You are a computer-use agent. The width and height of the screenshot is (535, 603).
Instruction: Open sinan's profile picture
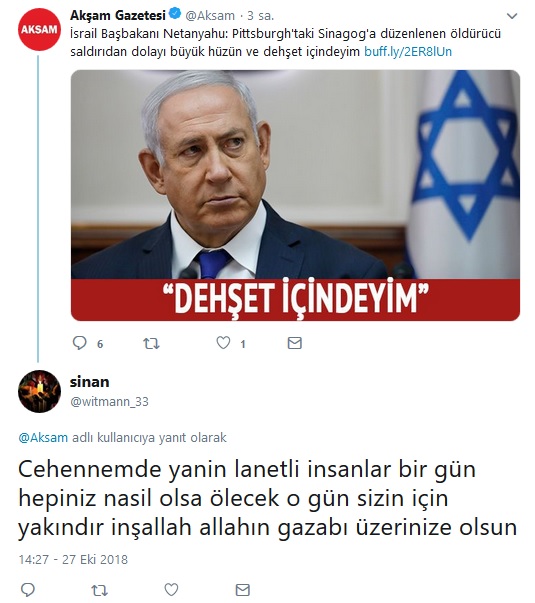click(x=39, y=391)
